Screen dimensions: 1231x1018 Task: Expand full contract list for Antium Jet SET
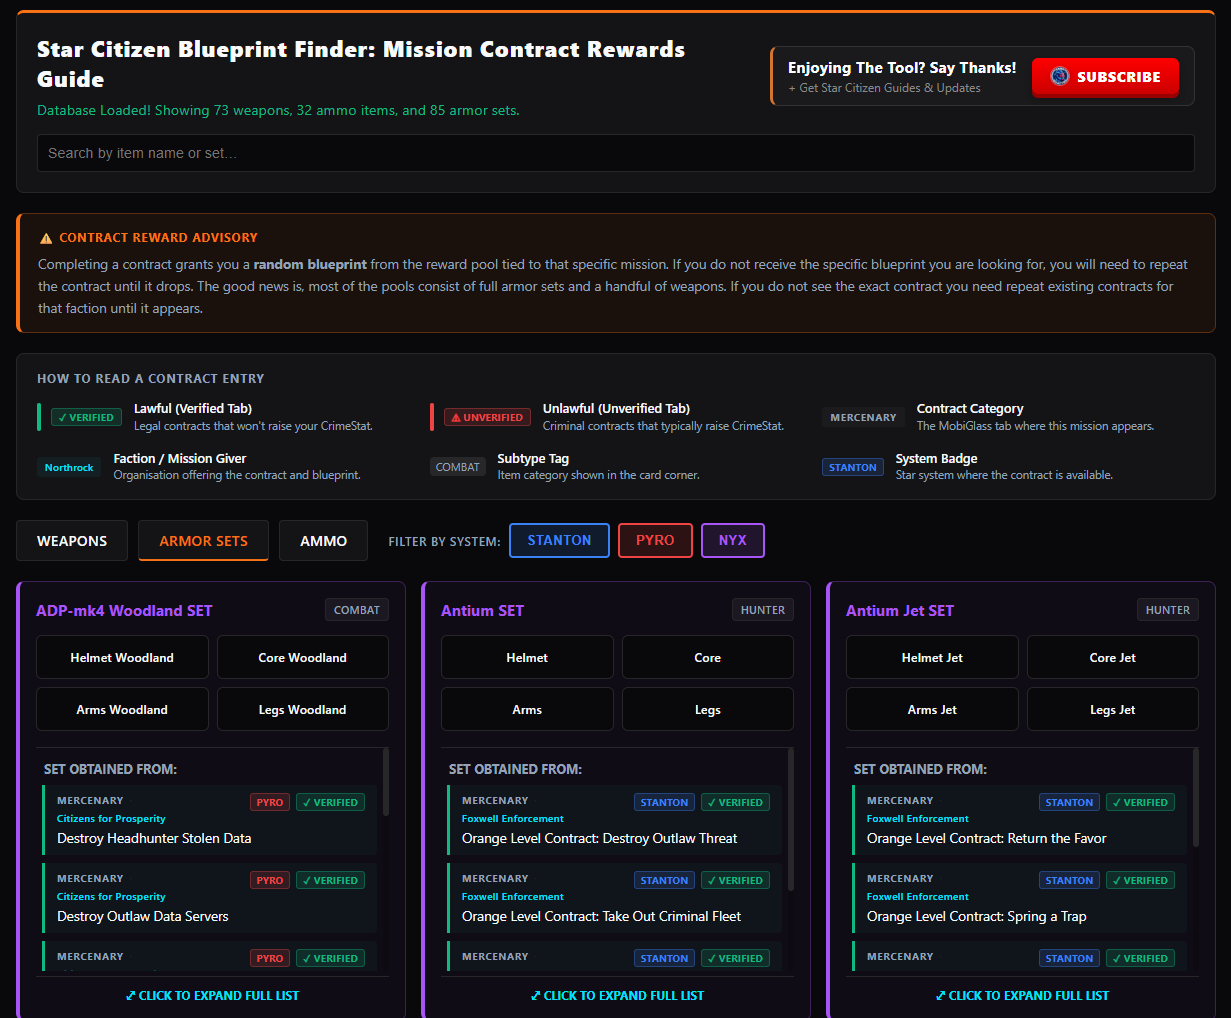pyautogui.click(x=1028, y=996)
